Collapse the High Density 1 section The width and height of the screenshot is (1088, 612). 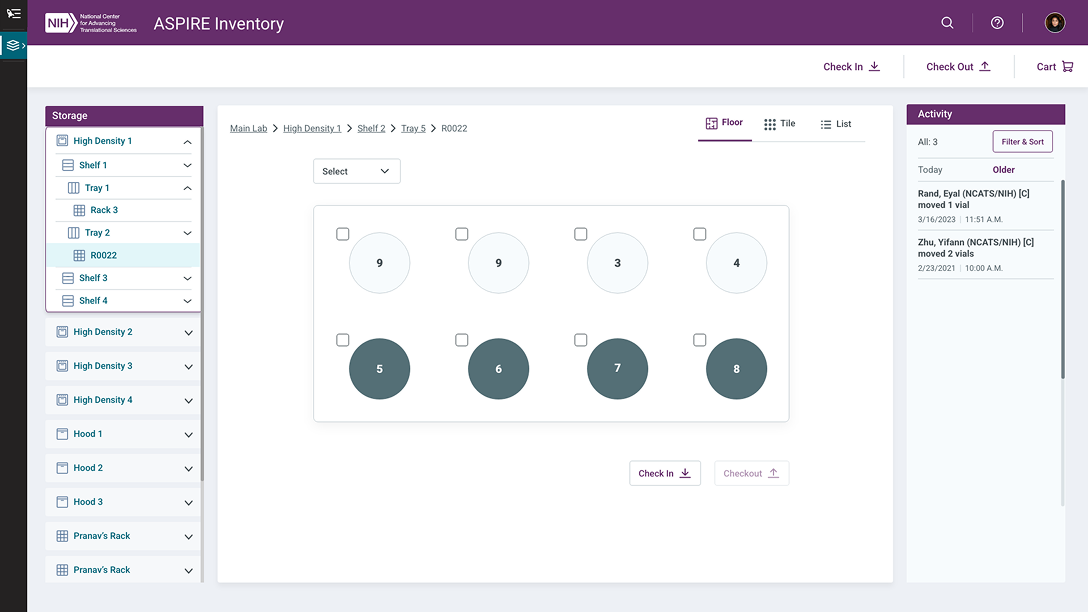coord(187,142)
